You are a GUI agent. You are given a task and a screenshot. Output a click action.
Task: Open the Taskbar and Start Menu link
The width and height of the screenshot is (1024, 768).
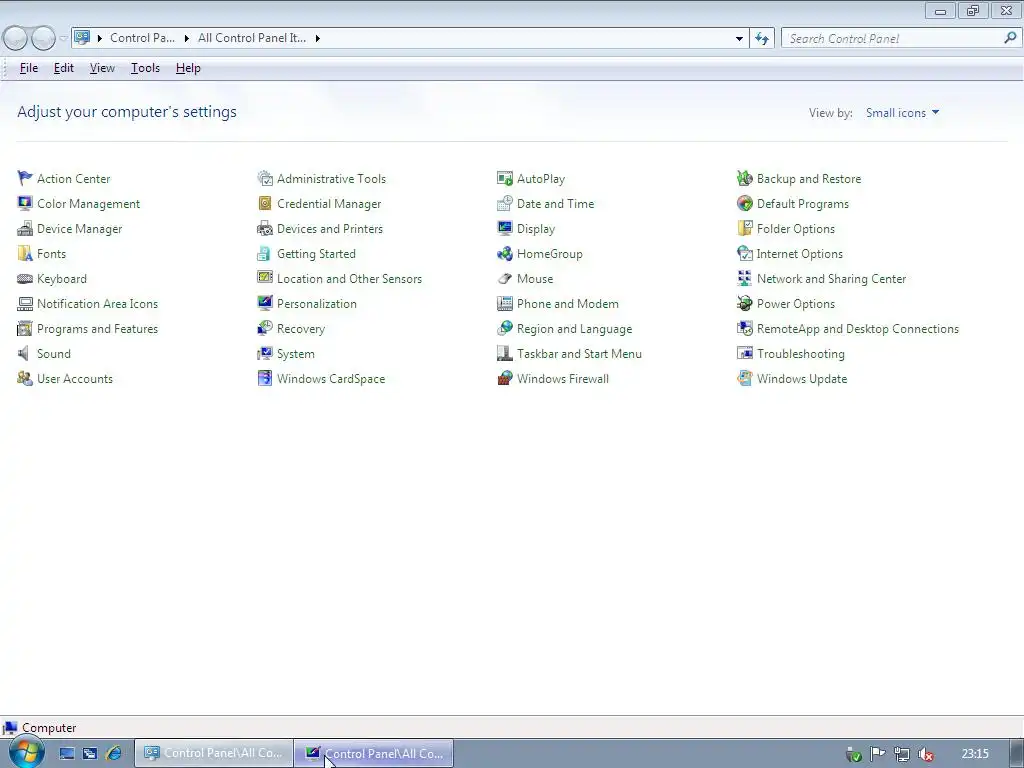579,353
